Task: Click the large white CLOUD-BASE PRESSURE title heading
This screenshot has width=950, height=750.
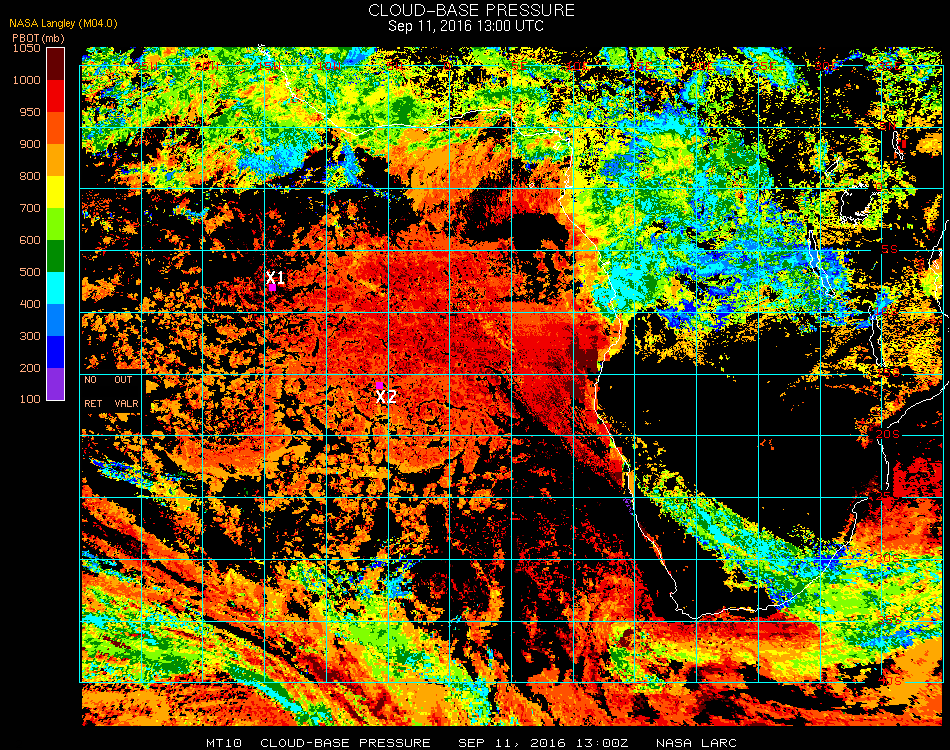Action: pyautogui.click(x=471, y=10)
